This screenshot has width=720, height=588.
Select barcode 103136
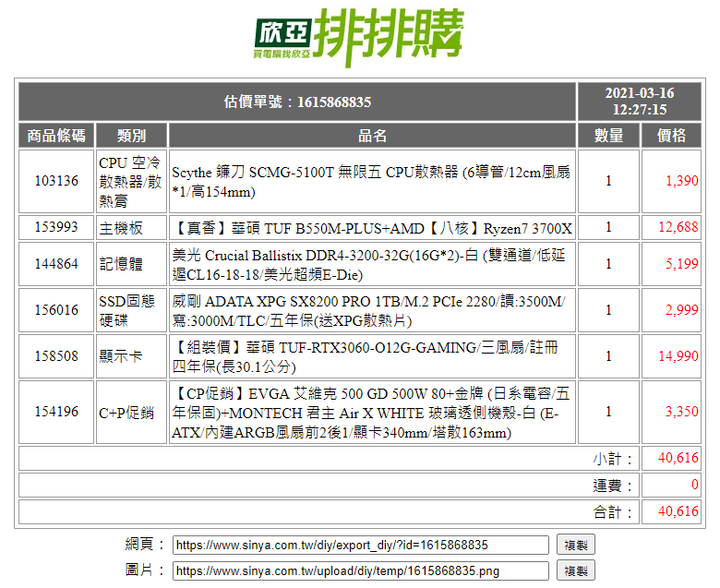(56, 181)
